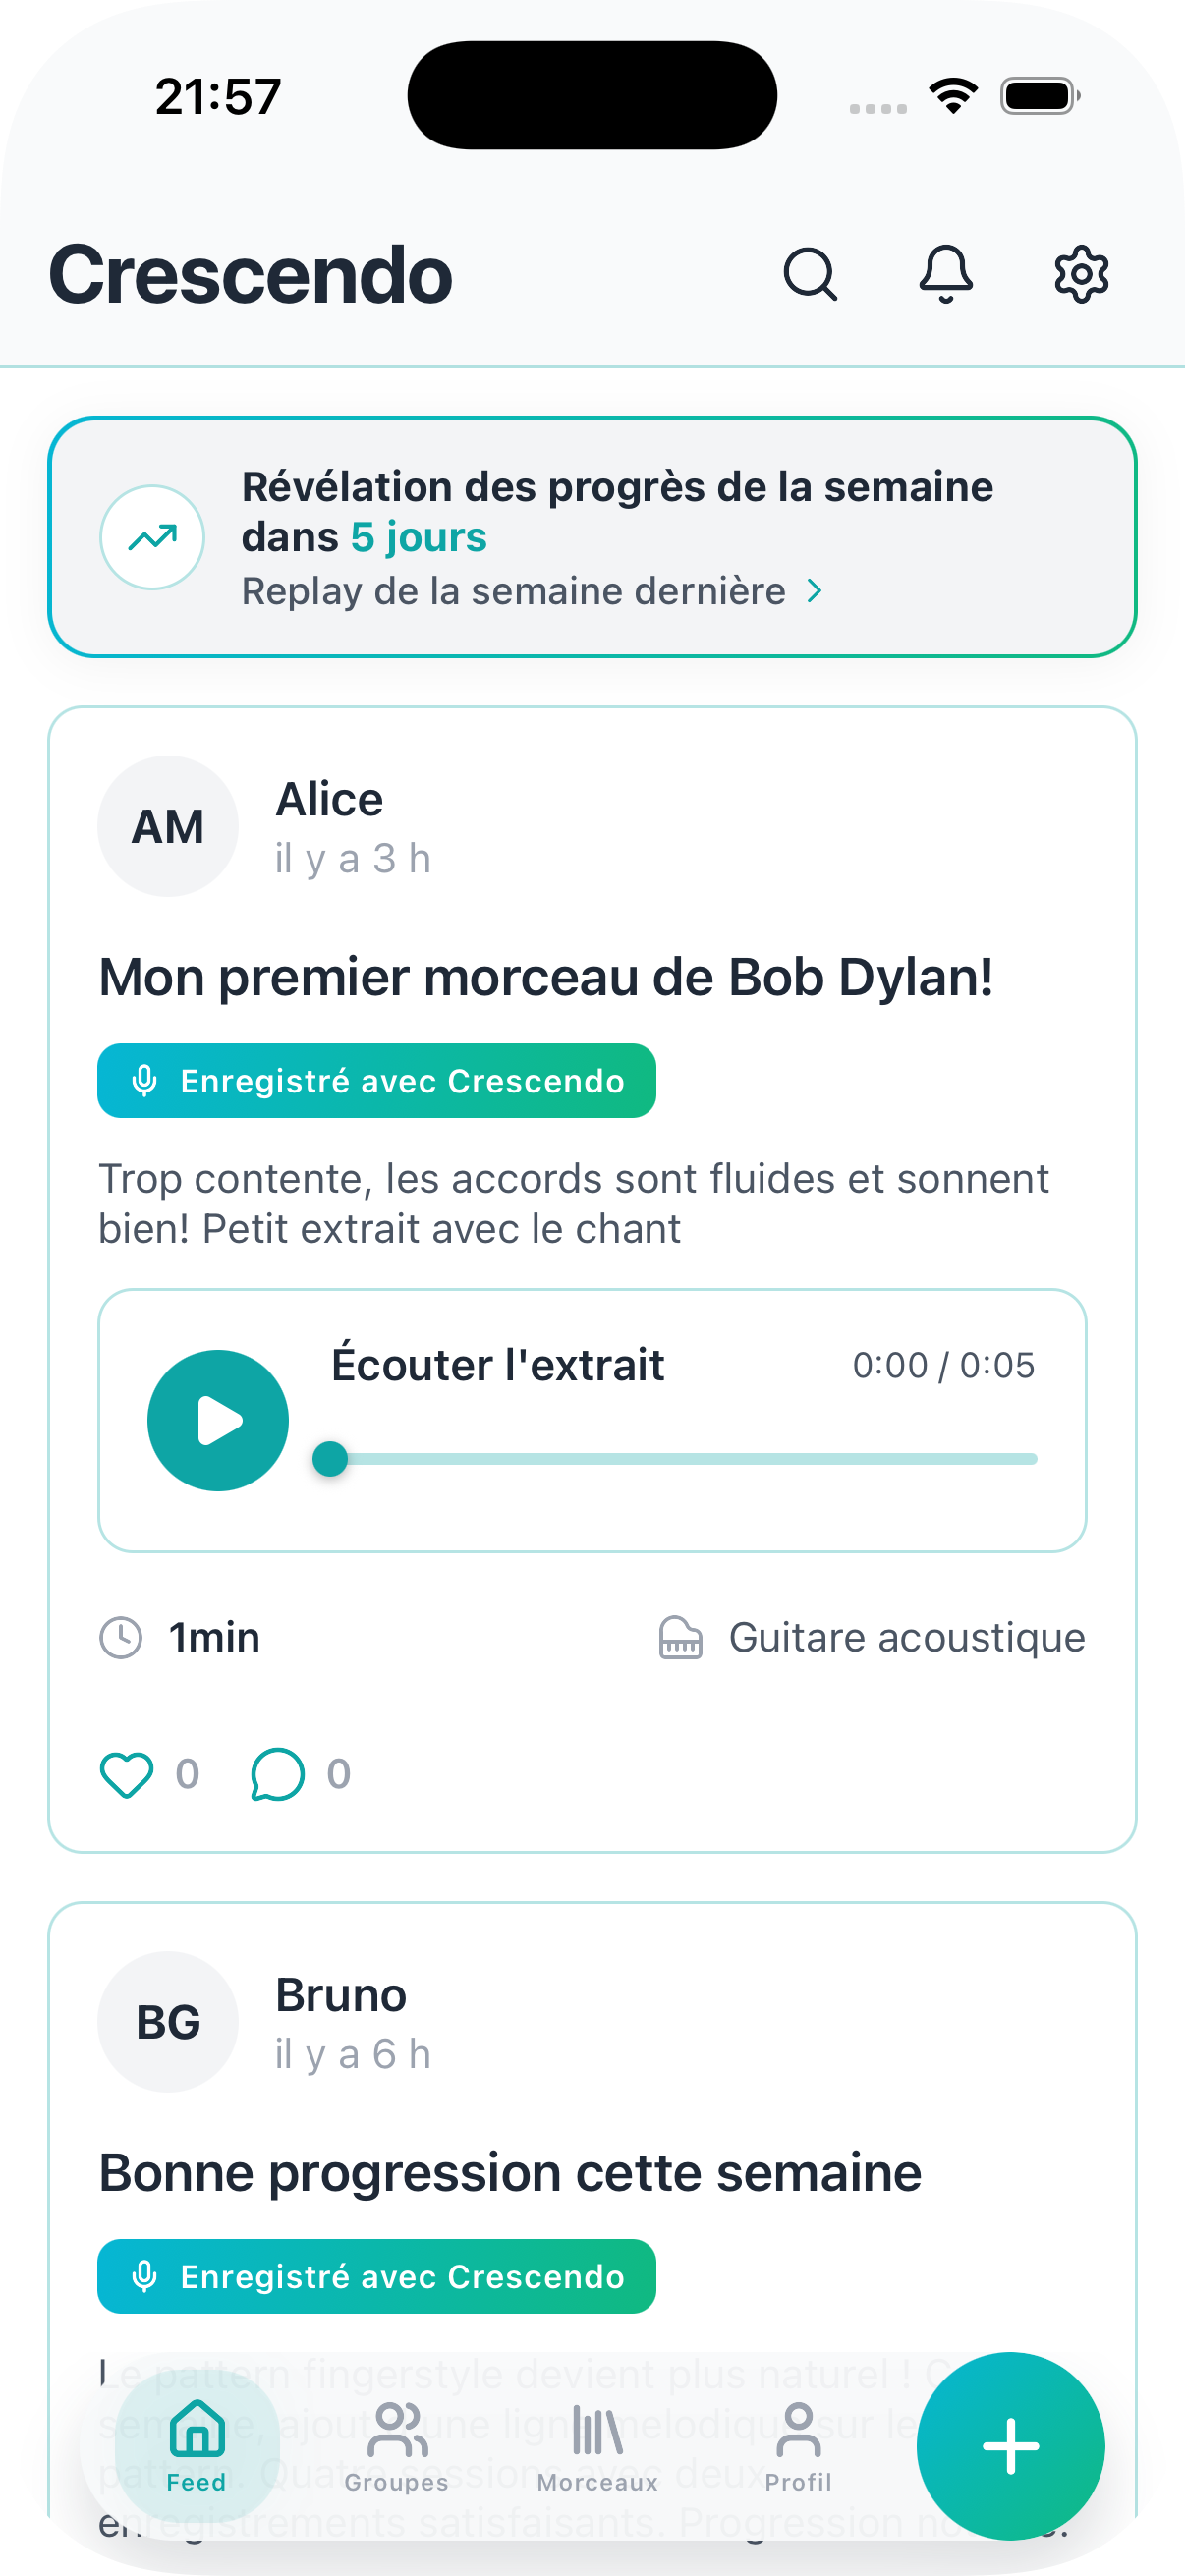Tap the weekly progress trend icon

[x=152, y=538]
